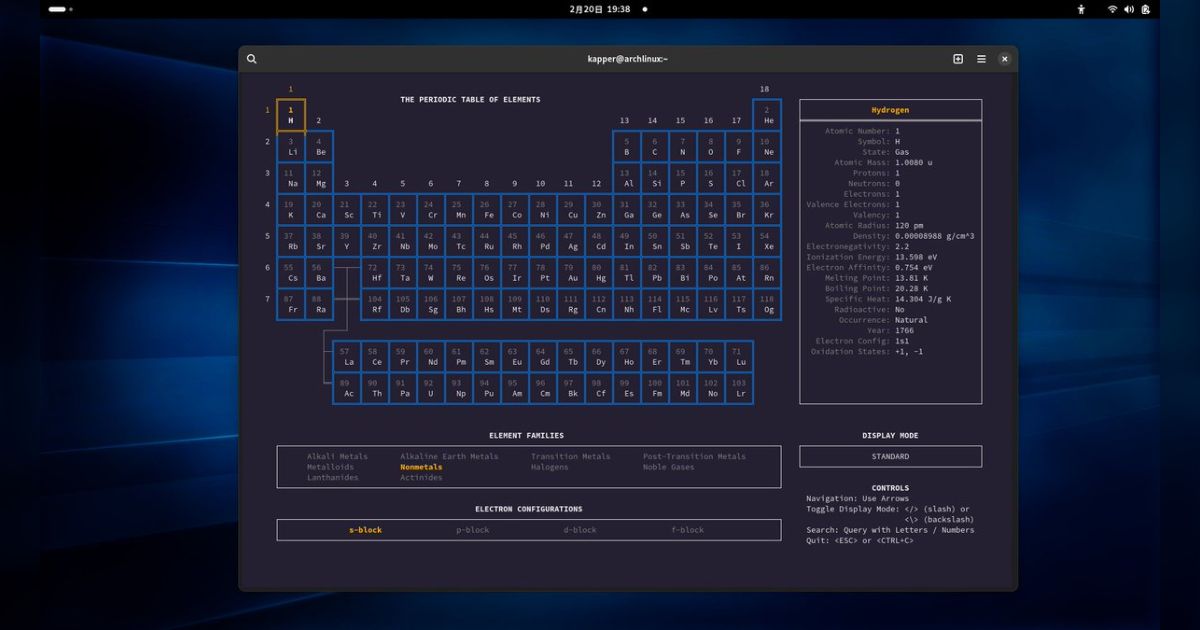This screenshot has height=630, width=1200.
Task: Click the STANDARD display mode box
Action: pyautogui.click(x=889, y=456)
